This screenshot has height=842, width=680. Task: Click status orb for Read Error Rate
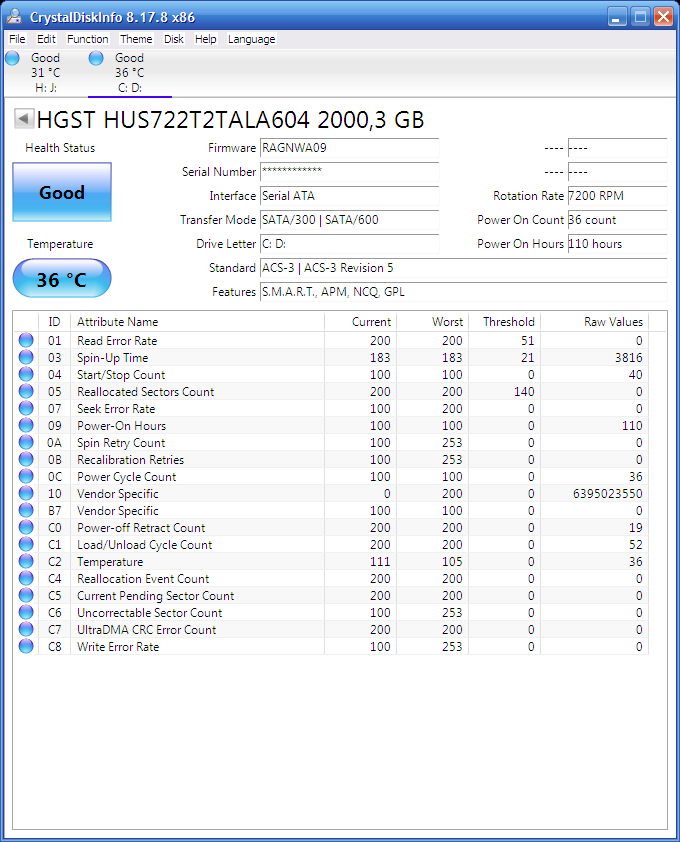pyautogui.click(x=26, y=340)
